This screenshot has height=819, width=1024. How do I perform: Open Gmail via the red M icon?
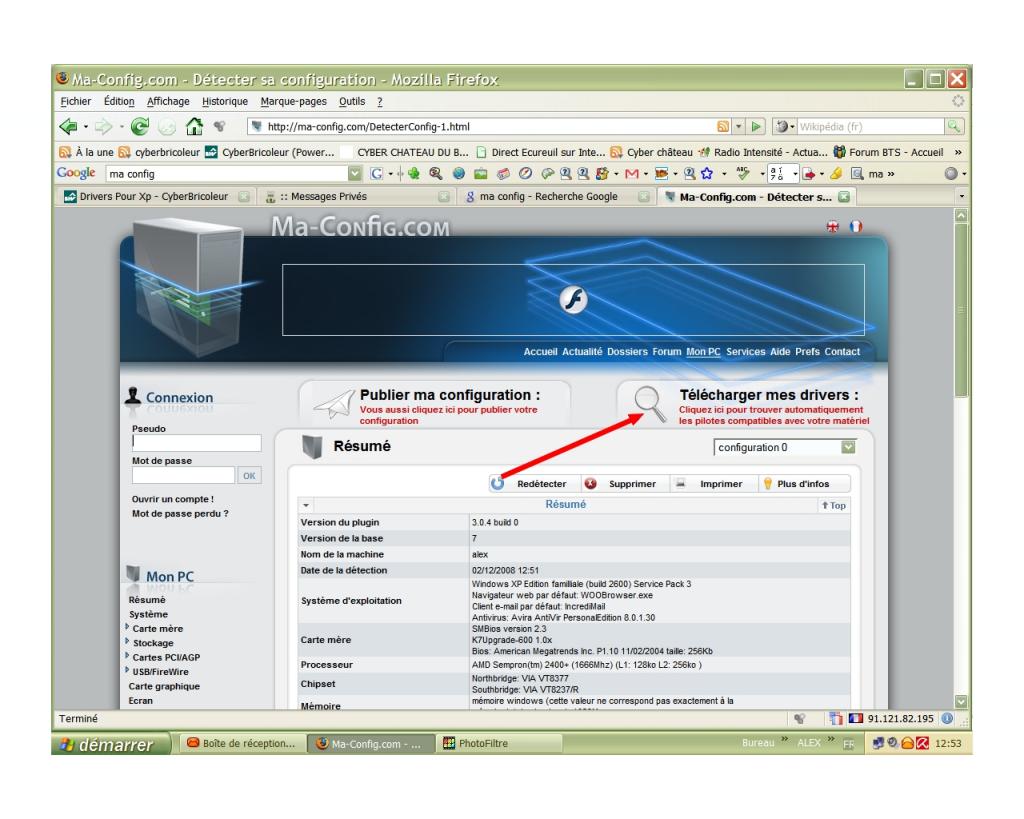point(632,174)
